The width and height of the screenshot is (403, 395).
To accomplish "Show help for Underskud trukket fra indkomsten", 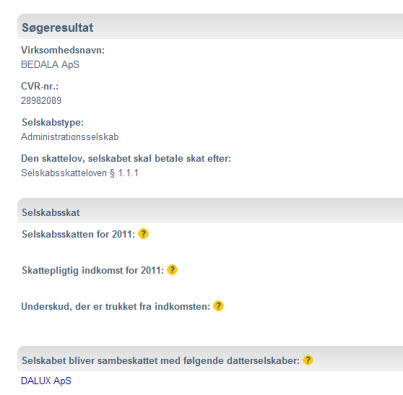I will 218,306.
